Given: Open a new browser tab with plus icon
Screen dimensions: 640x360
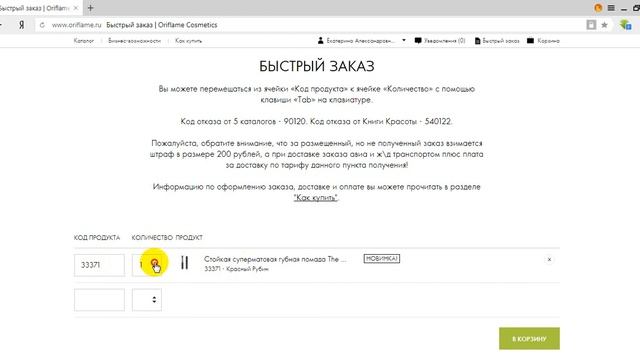Looking at the screenshot, I should click(x=90, y=8).
